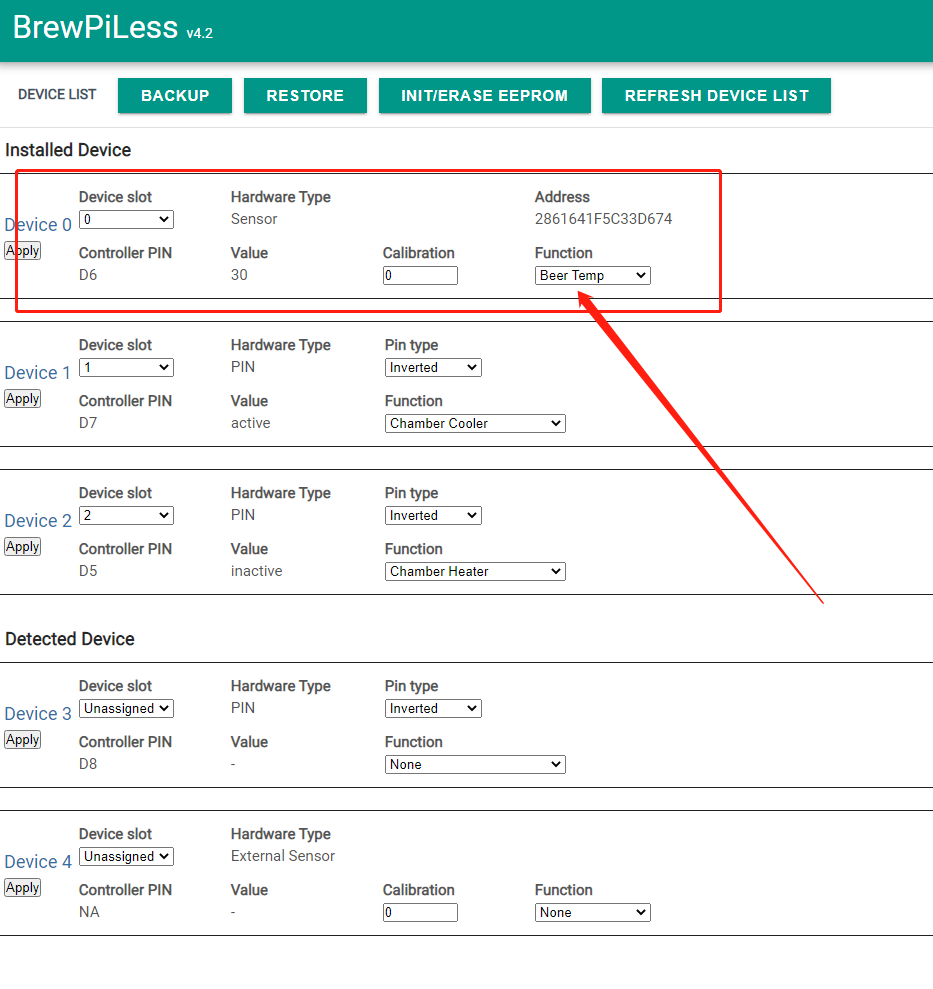This screenshot has height=989, width=933.
Task: Click the BACKUP button
Action: pos(175,96)
